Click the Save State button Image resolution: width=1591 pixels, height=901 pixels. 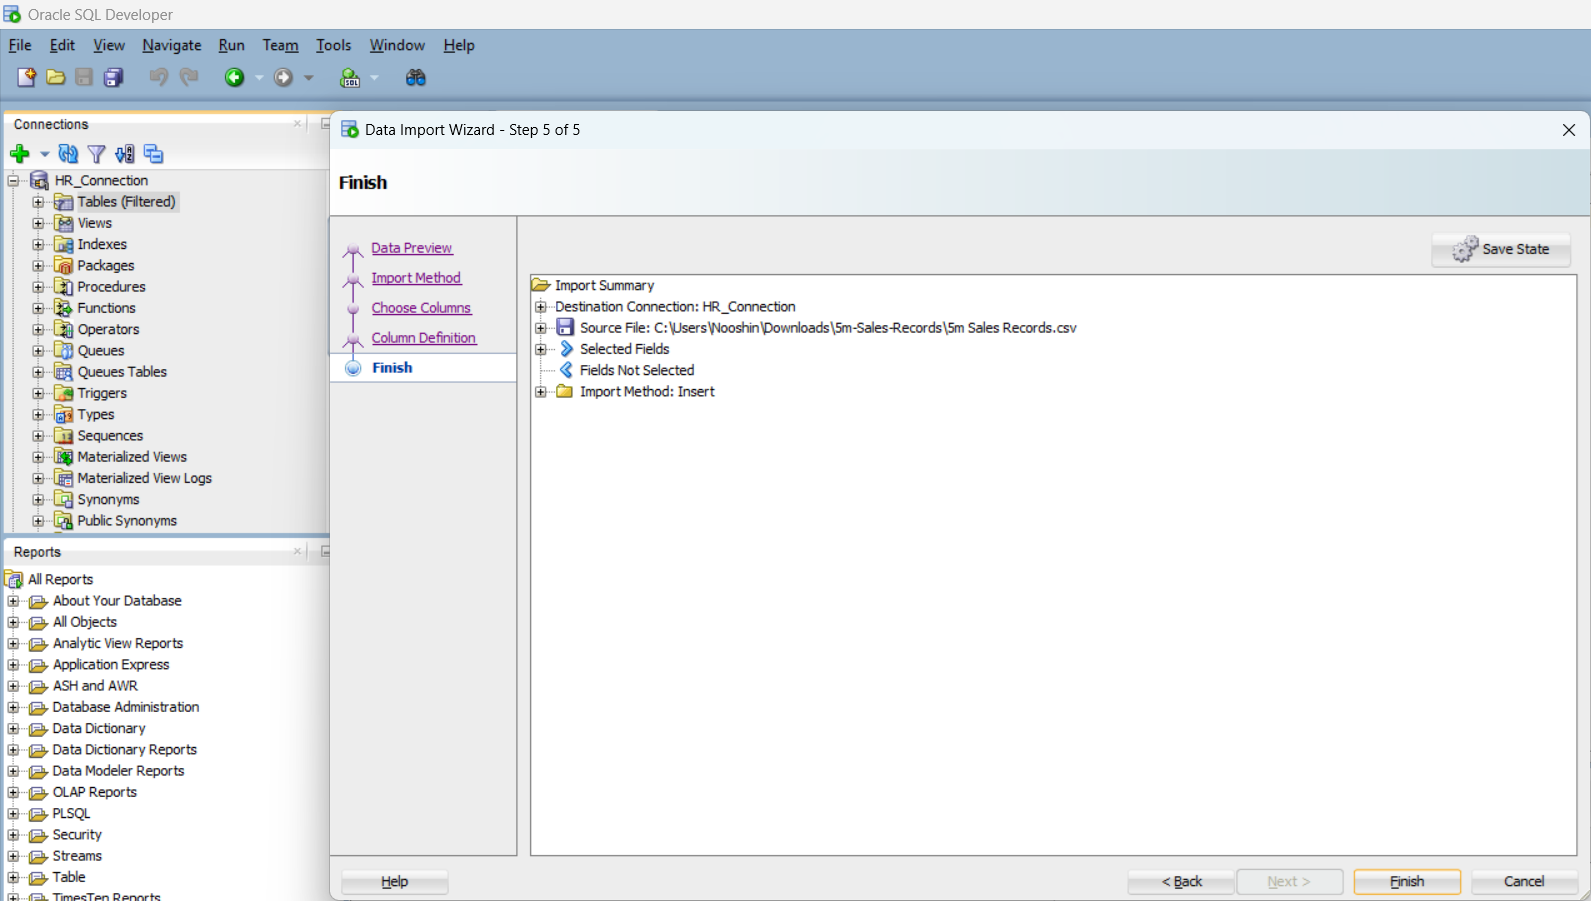pos(1501,249)
